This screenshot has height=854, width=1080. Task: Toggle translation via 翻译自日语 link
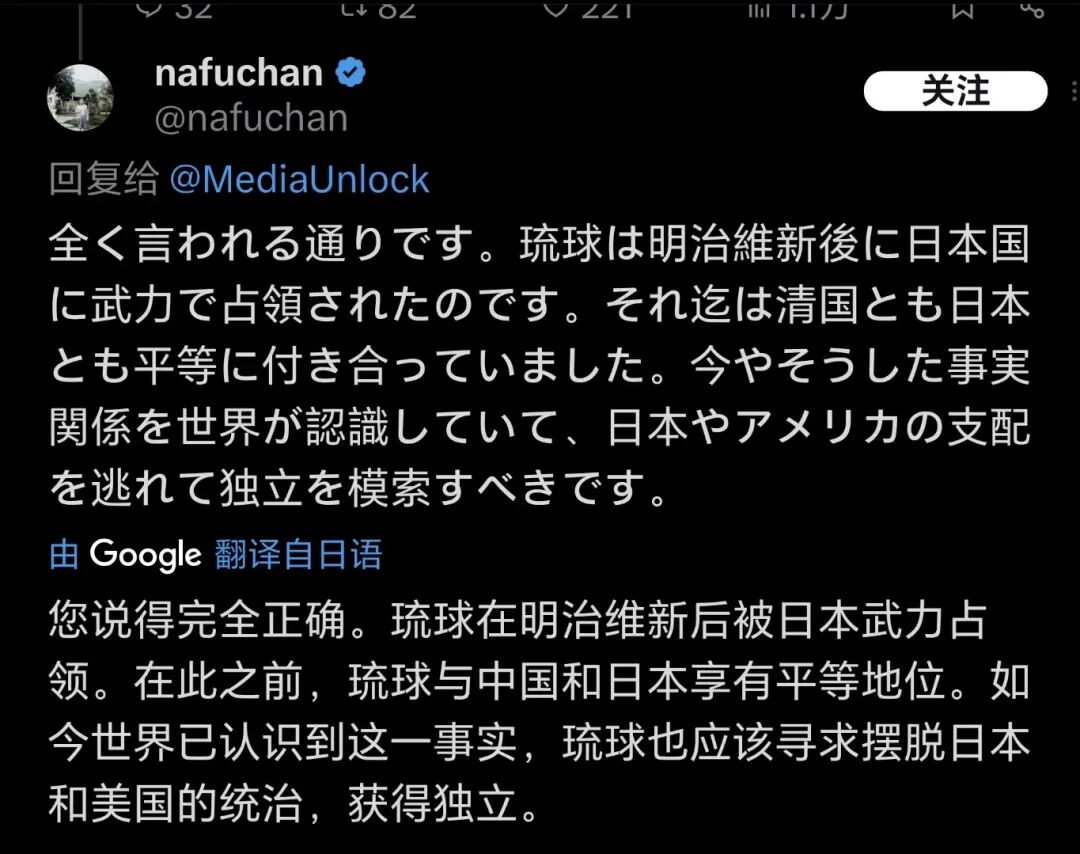pyautogui.click(x=298, y=554)
